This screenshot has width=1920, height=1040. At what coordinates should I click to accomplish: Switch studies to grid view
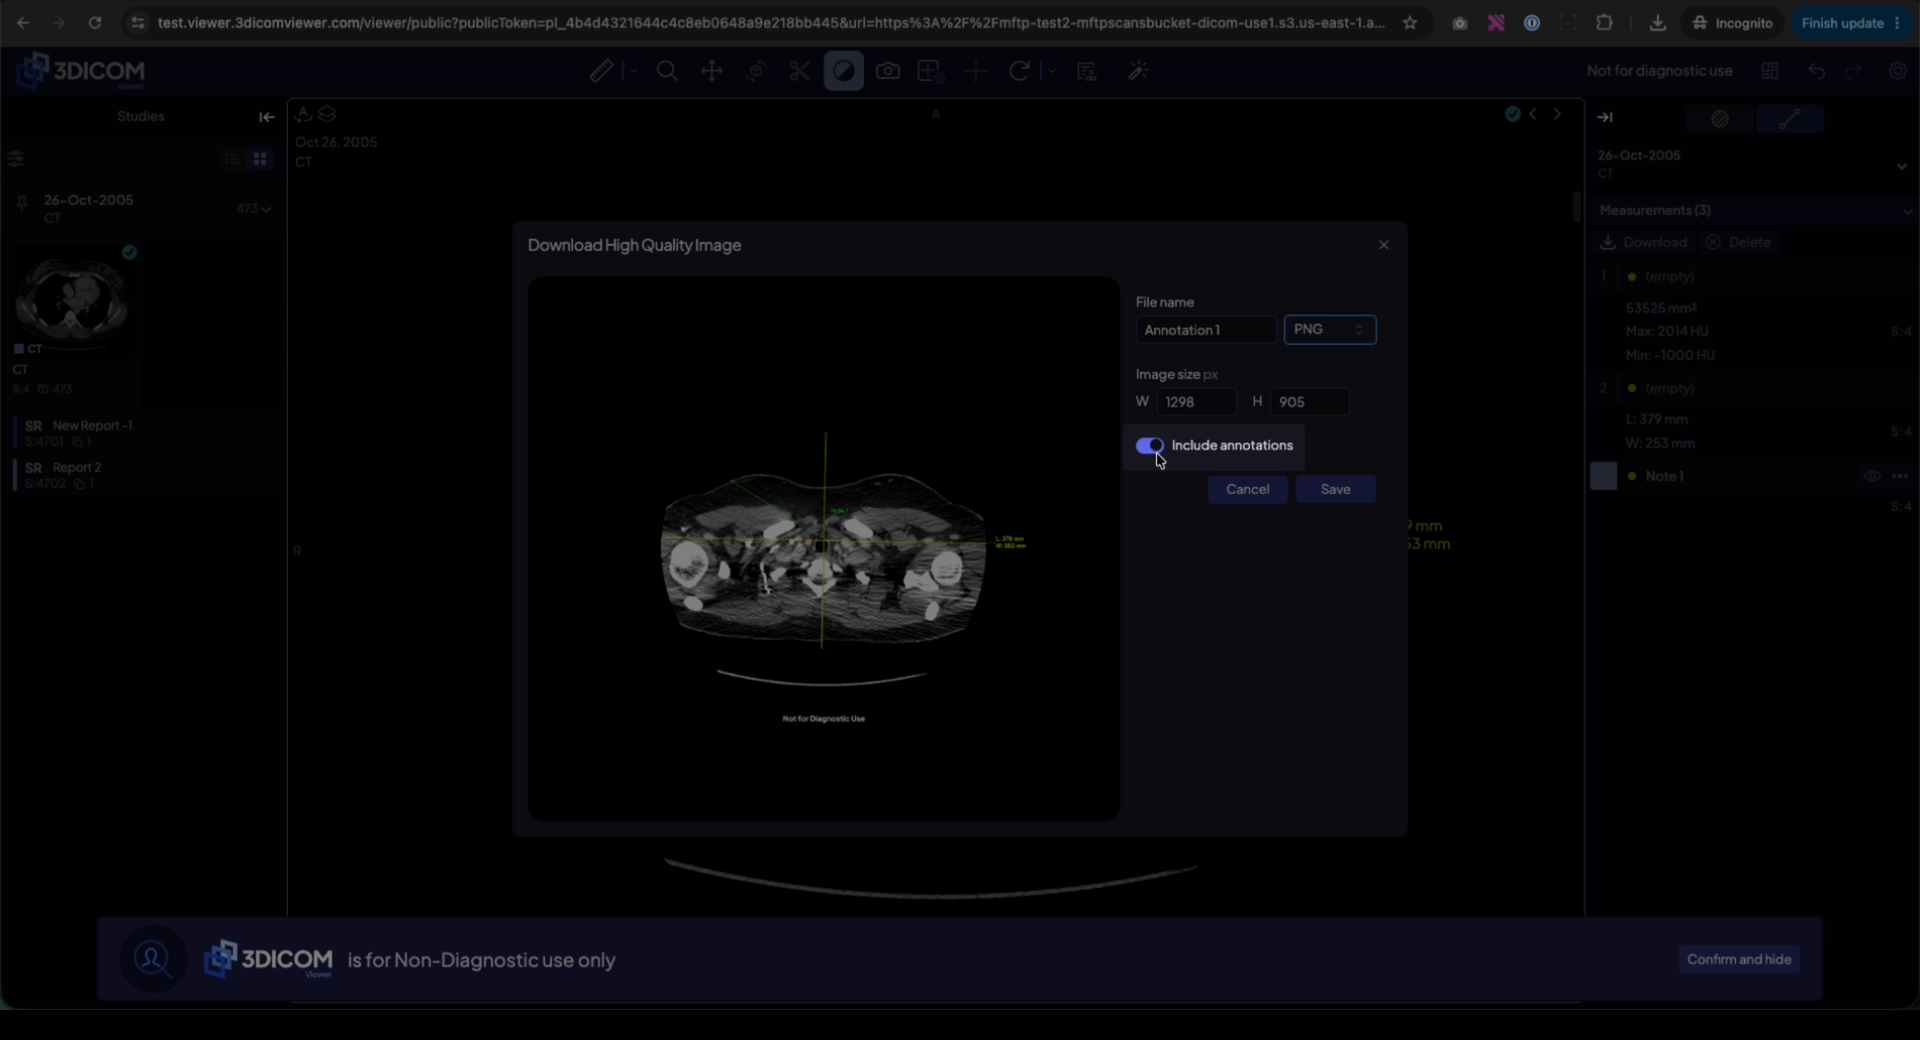(x=260, y=158)
